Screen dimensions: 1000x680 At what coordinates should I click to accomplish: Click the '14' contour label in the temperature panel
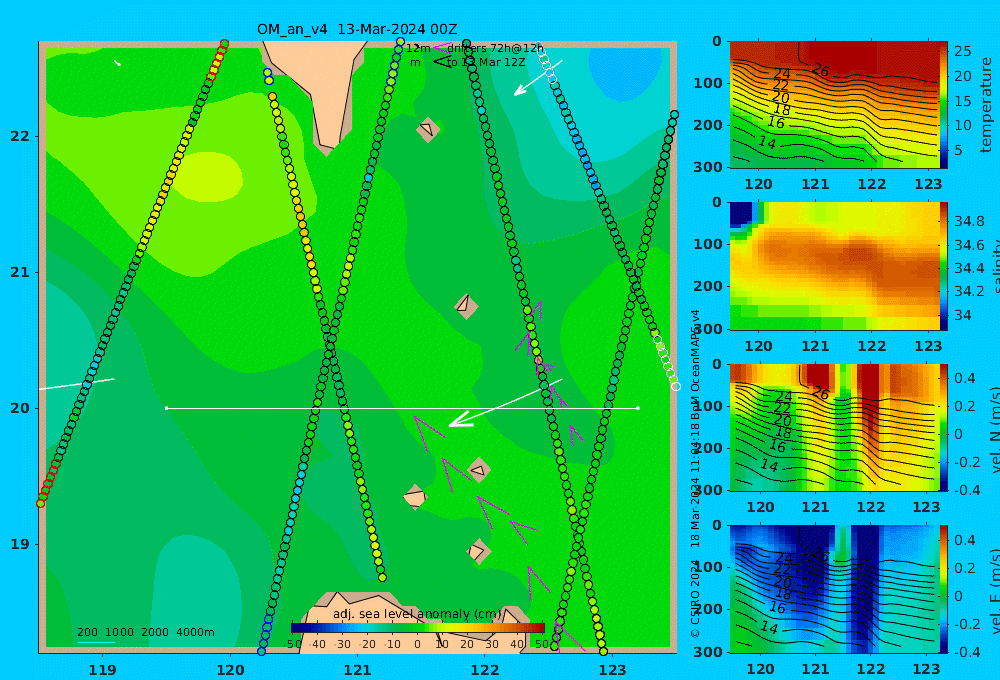point(767,143)
